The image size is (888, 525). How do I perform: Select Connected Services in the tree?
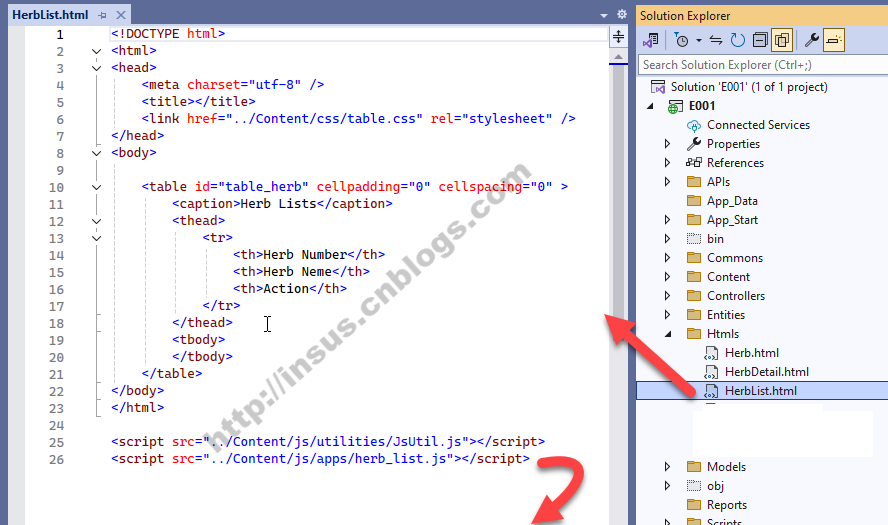pyautogui.click(x=758, y=125)
